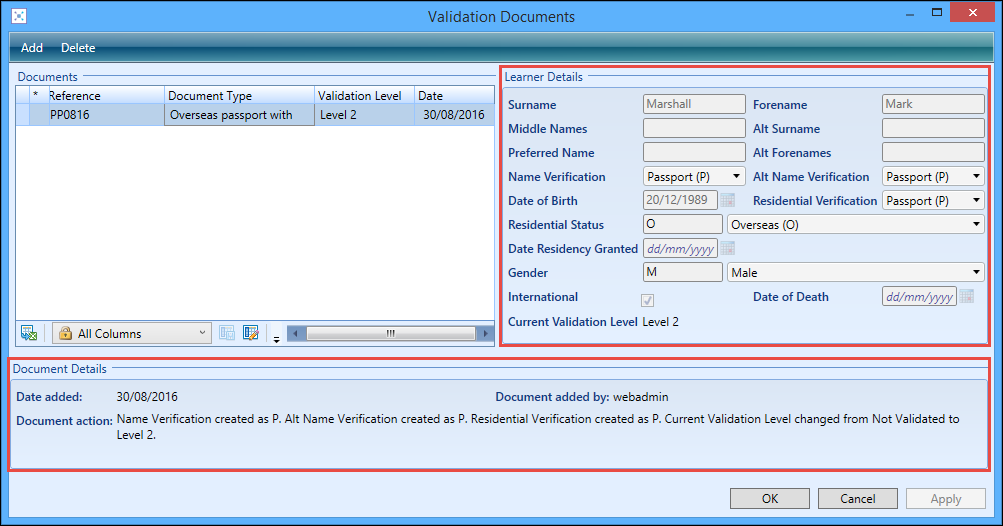Open the Overseas (O) residential status dropdown
The width and height of the screenshot is (1003, 526).
(855, 225)
